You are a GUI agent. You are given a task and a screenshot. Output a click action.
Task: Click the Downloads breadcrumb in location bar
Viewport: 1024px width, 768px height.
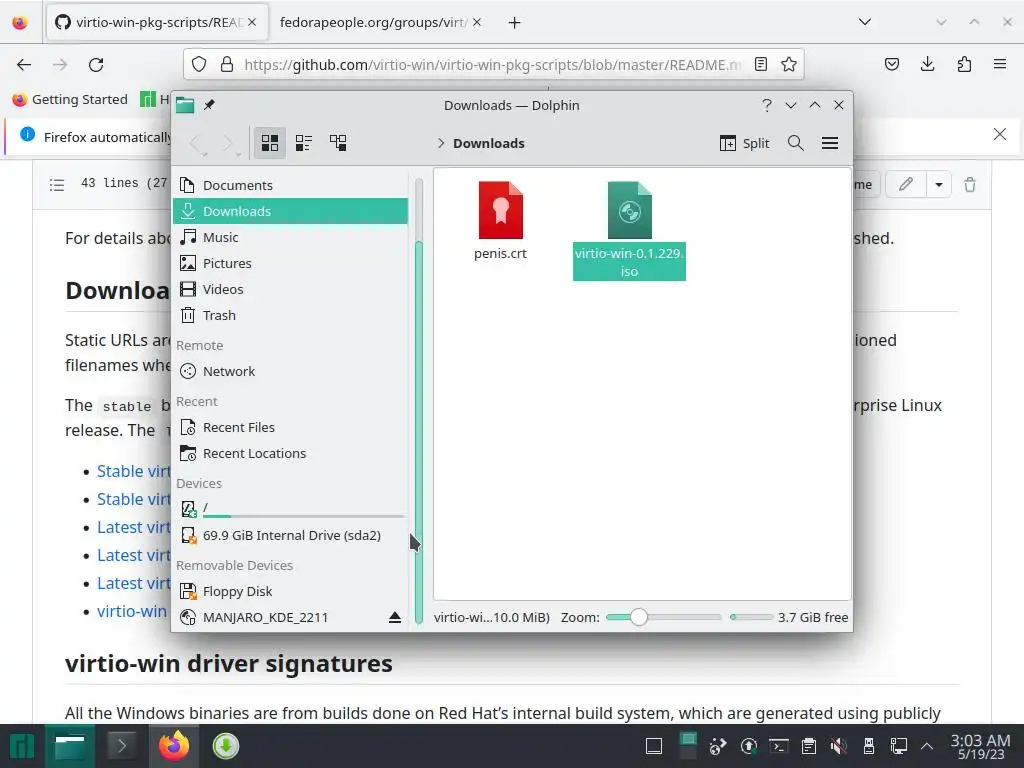click(488, 143)
